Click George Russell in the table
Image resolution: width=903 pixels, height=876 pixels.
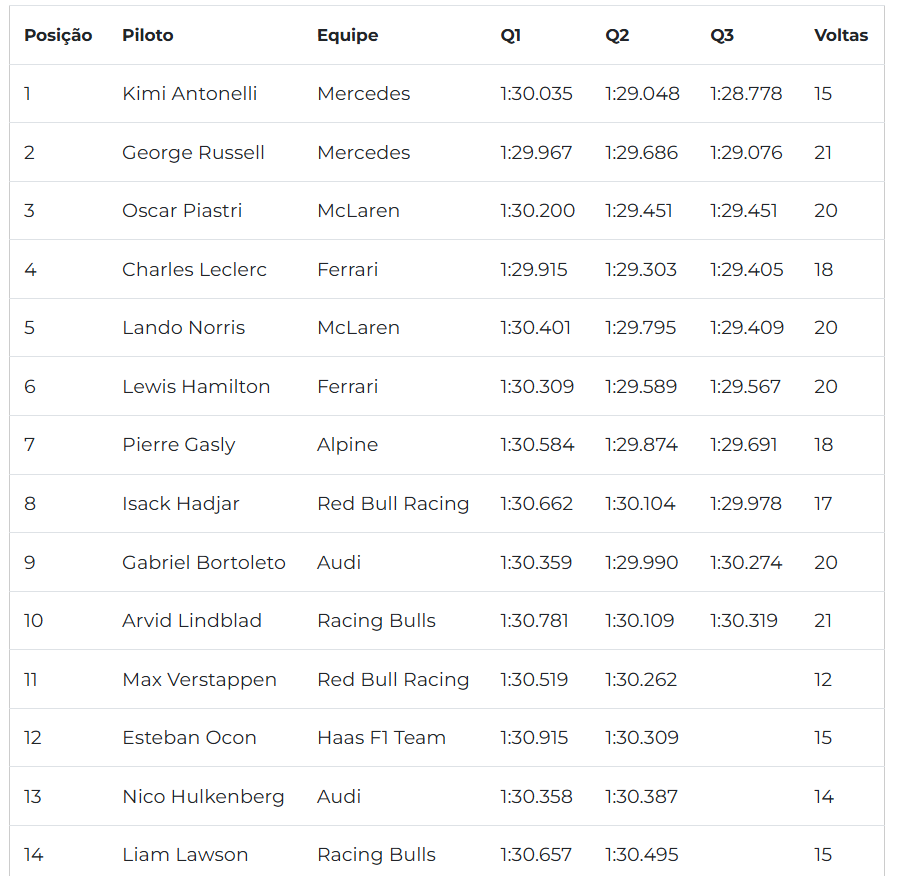(193, 153)
